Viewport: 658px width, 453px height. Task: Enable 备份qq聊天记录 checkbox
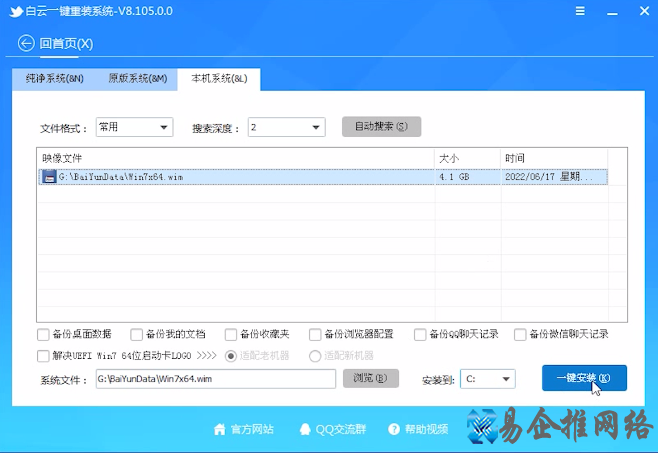point(420,335)
